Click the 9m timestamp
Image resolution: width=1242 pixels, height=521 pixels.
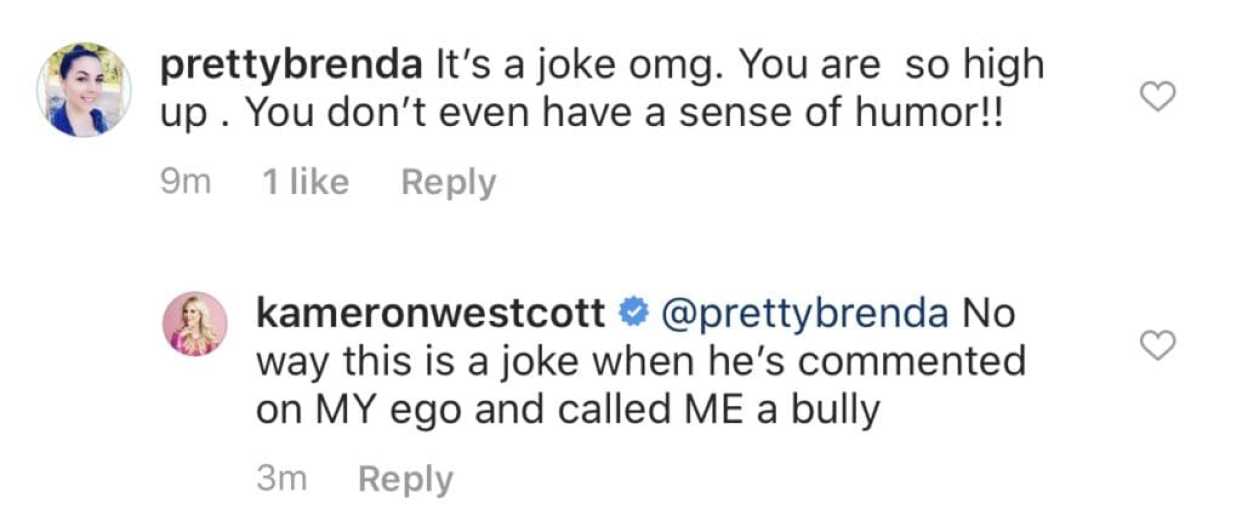pyautogui.click(x=185, y=182)
